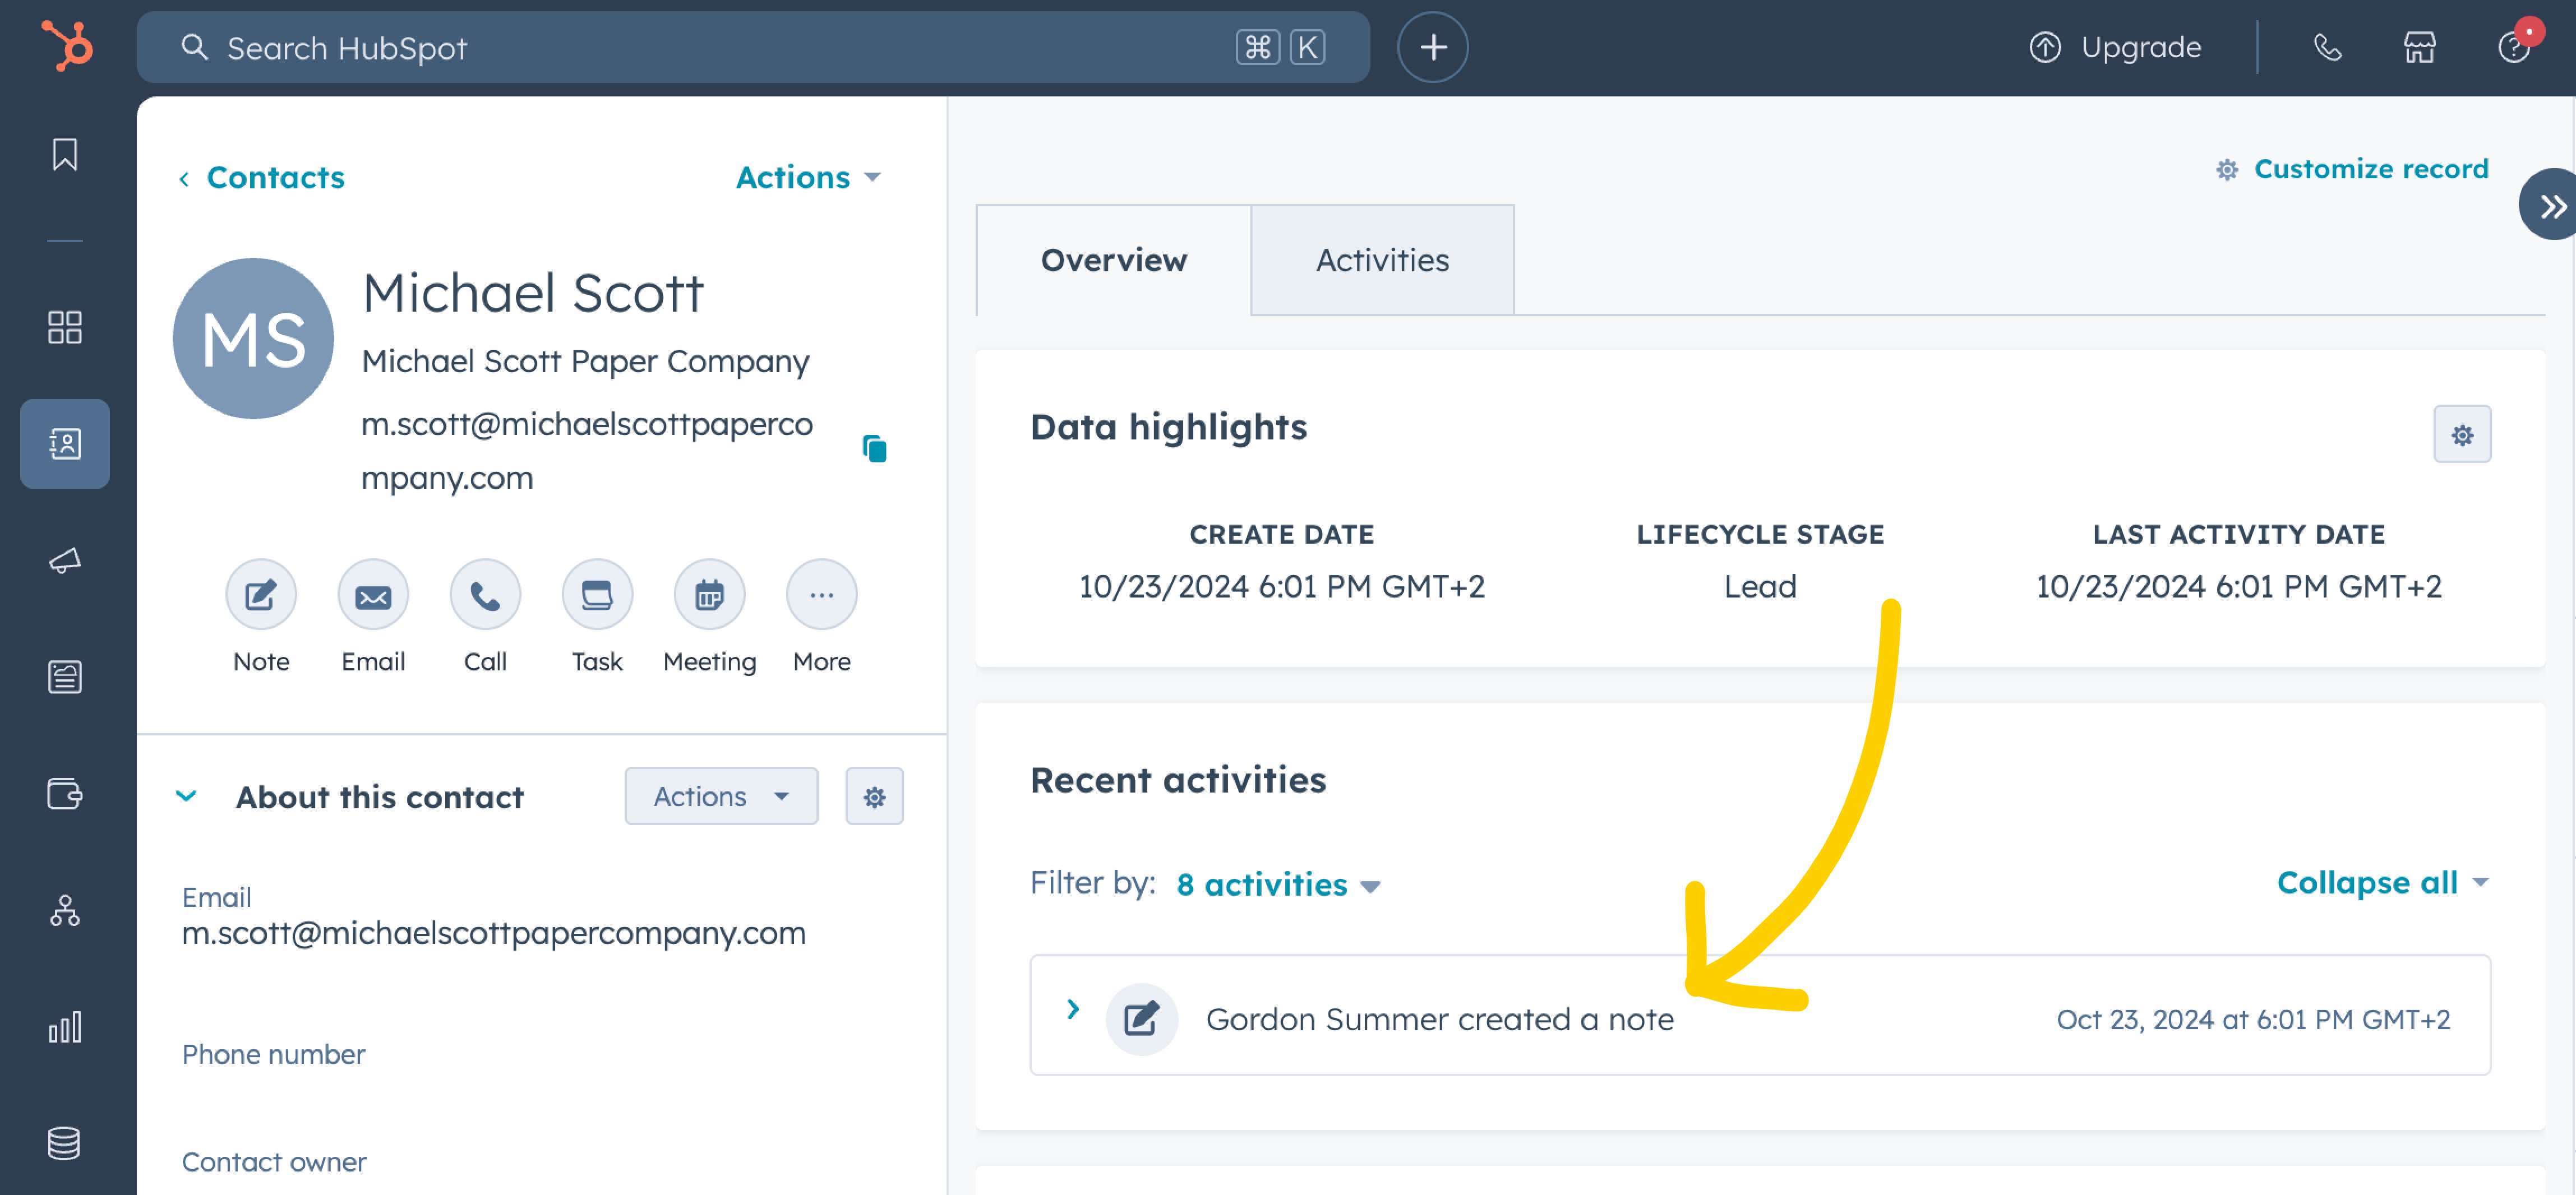Open About this contact settings gear
The width and height of the screenshot is (2576, 1195).
point(874,796)
